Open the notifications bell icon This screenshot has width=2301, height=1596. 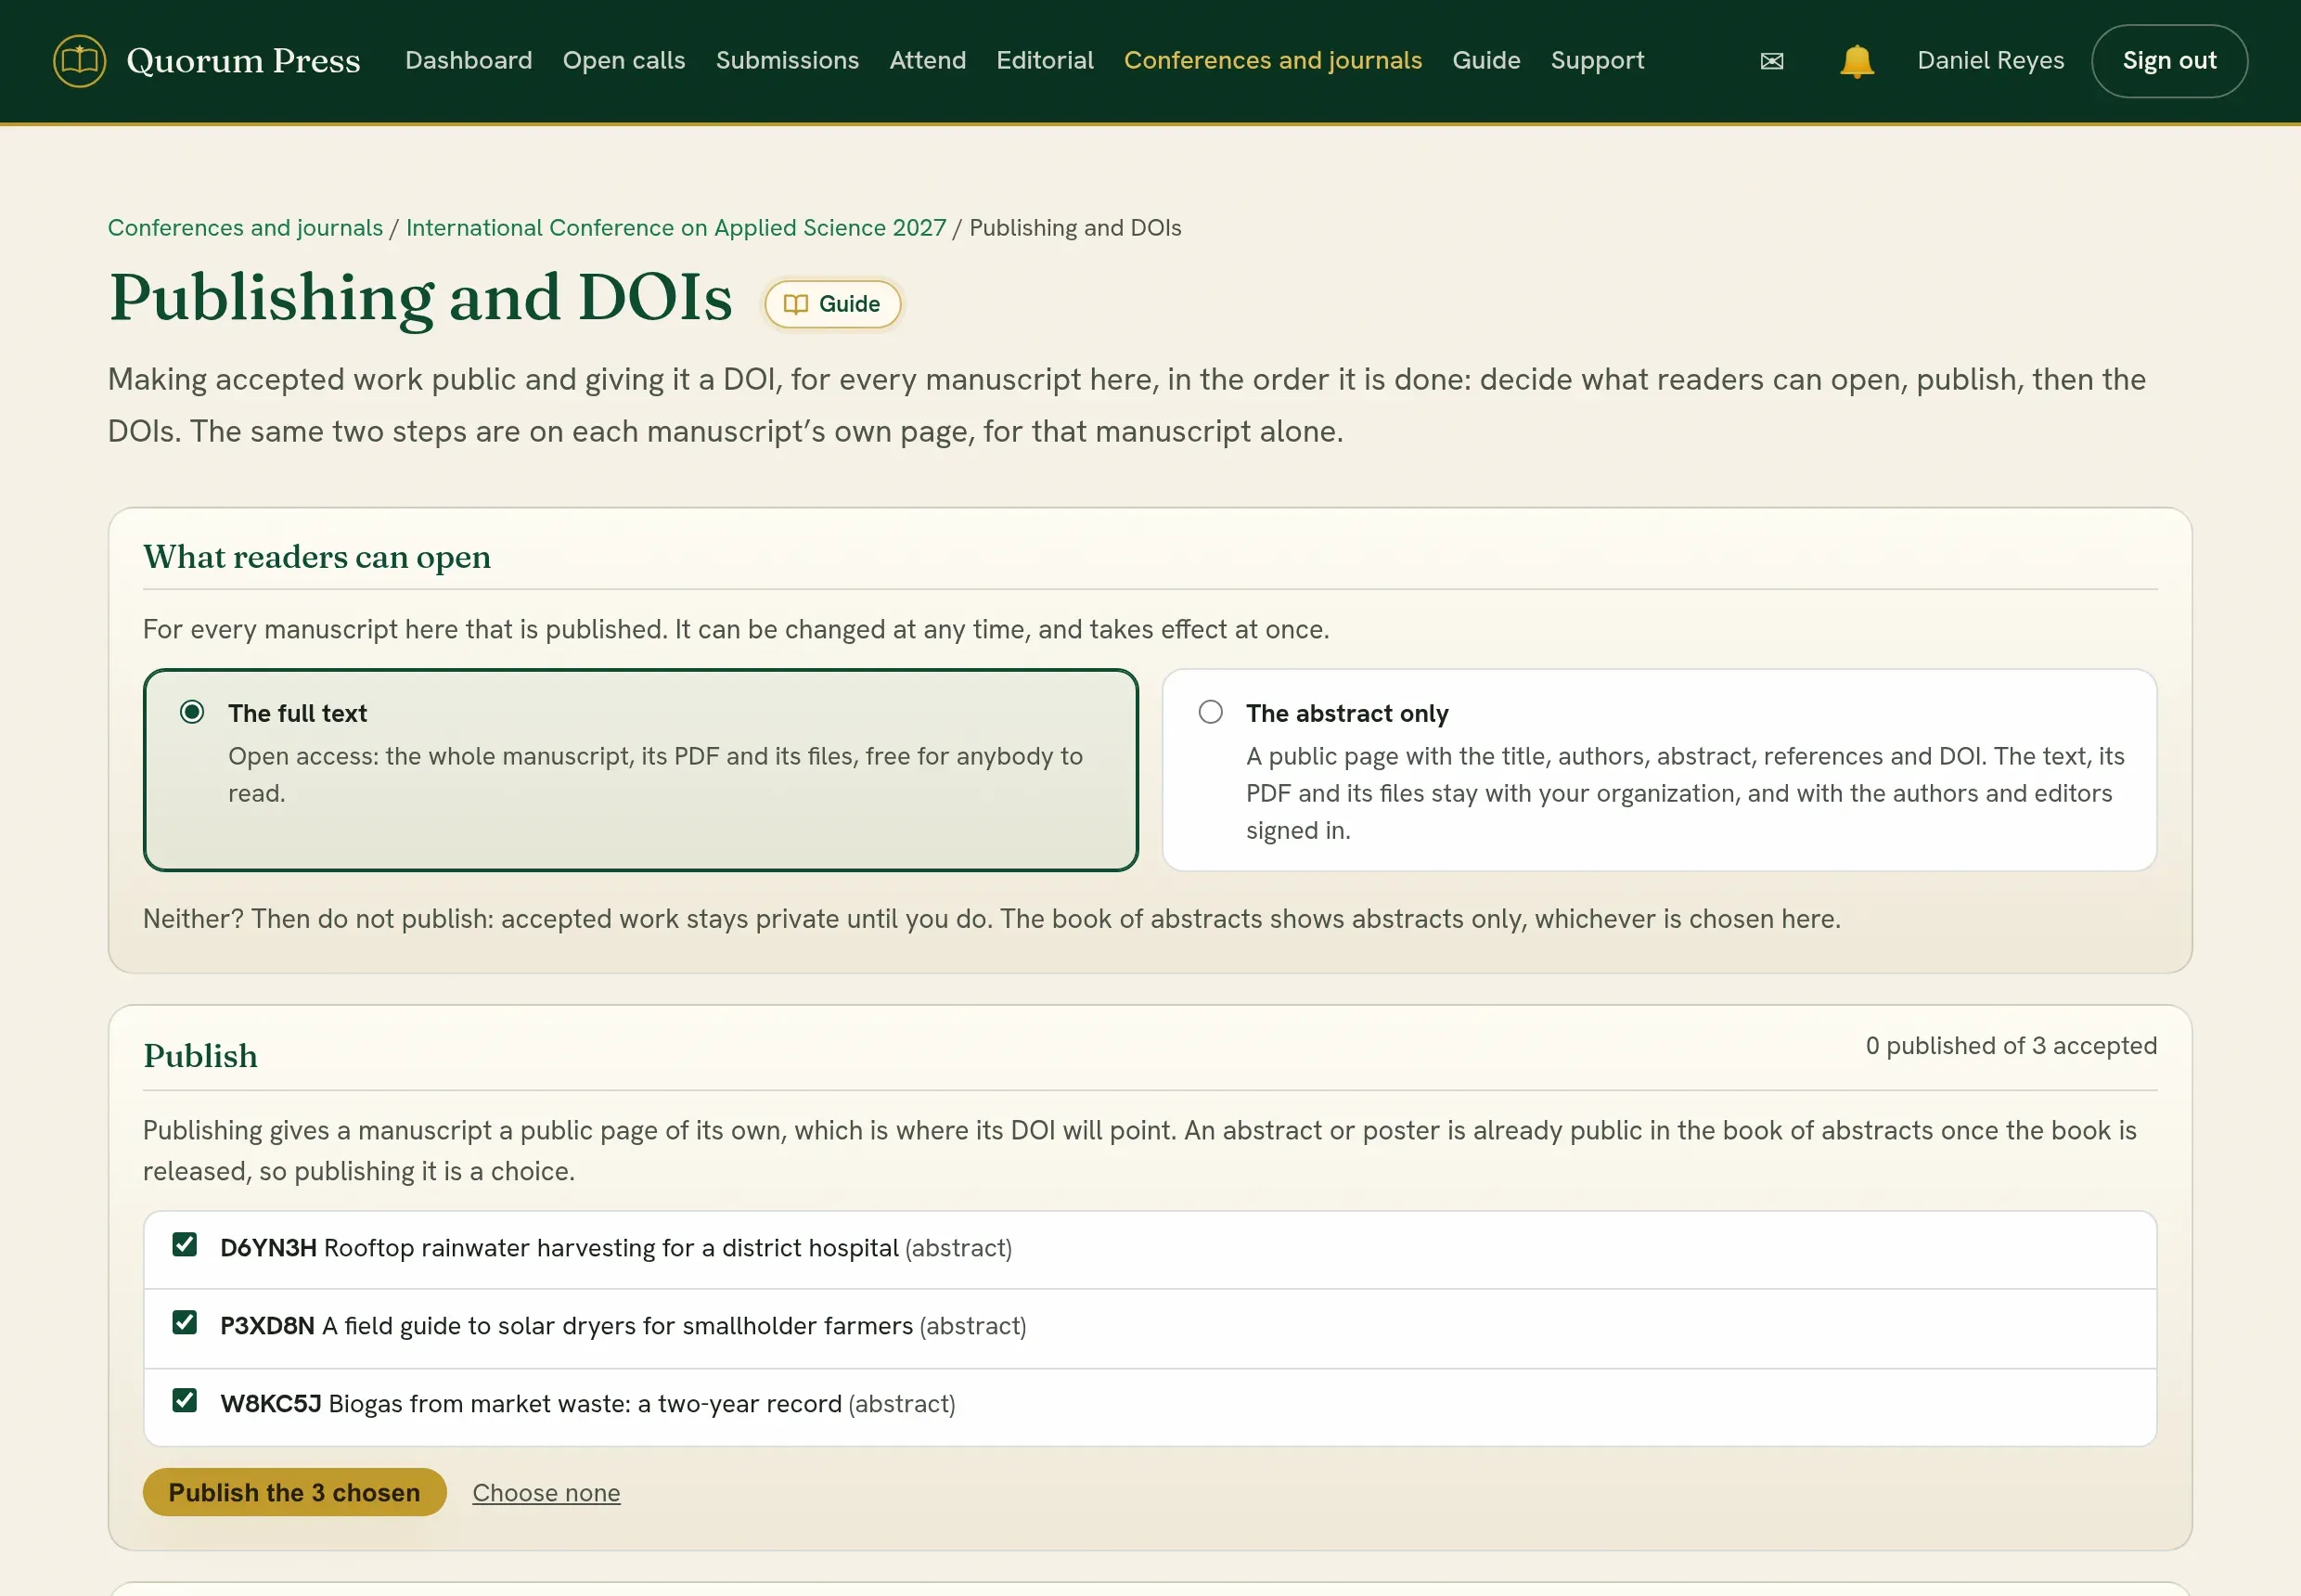click(x=1856, y=61)
